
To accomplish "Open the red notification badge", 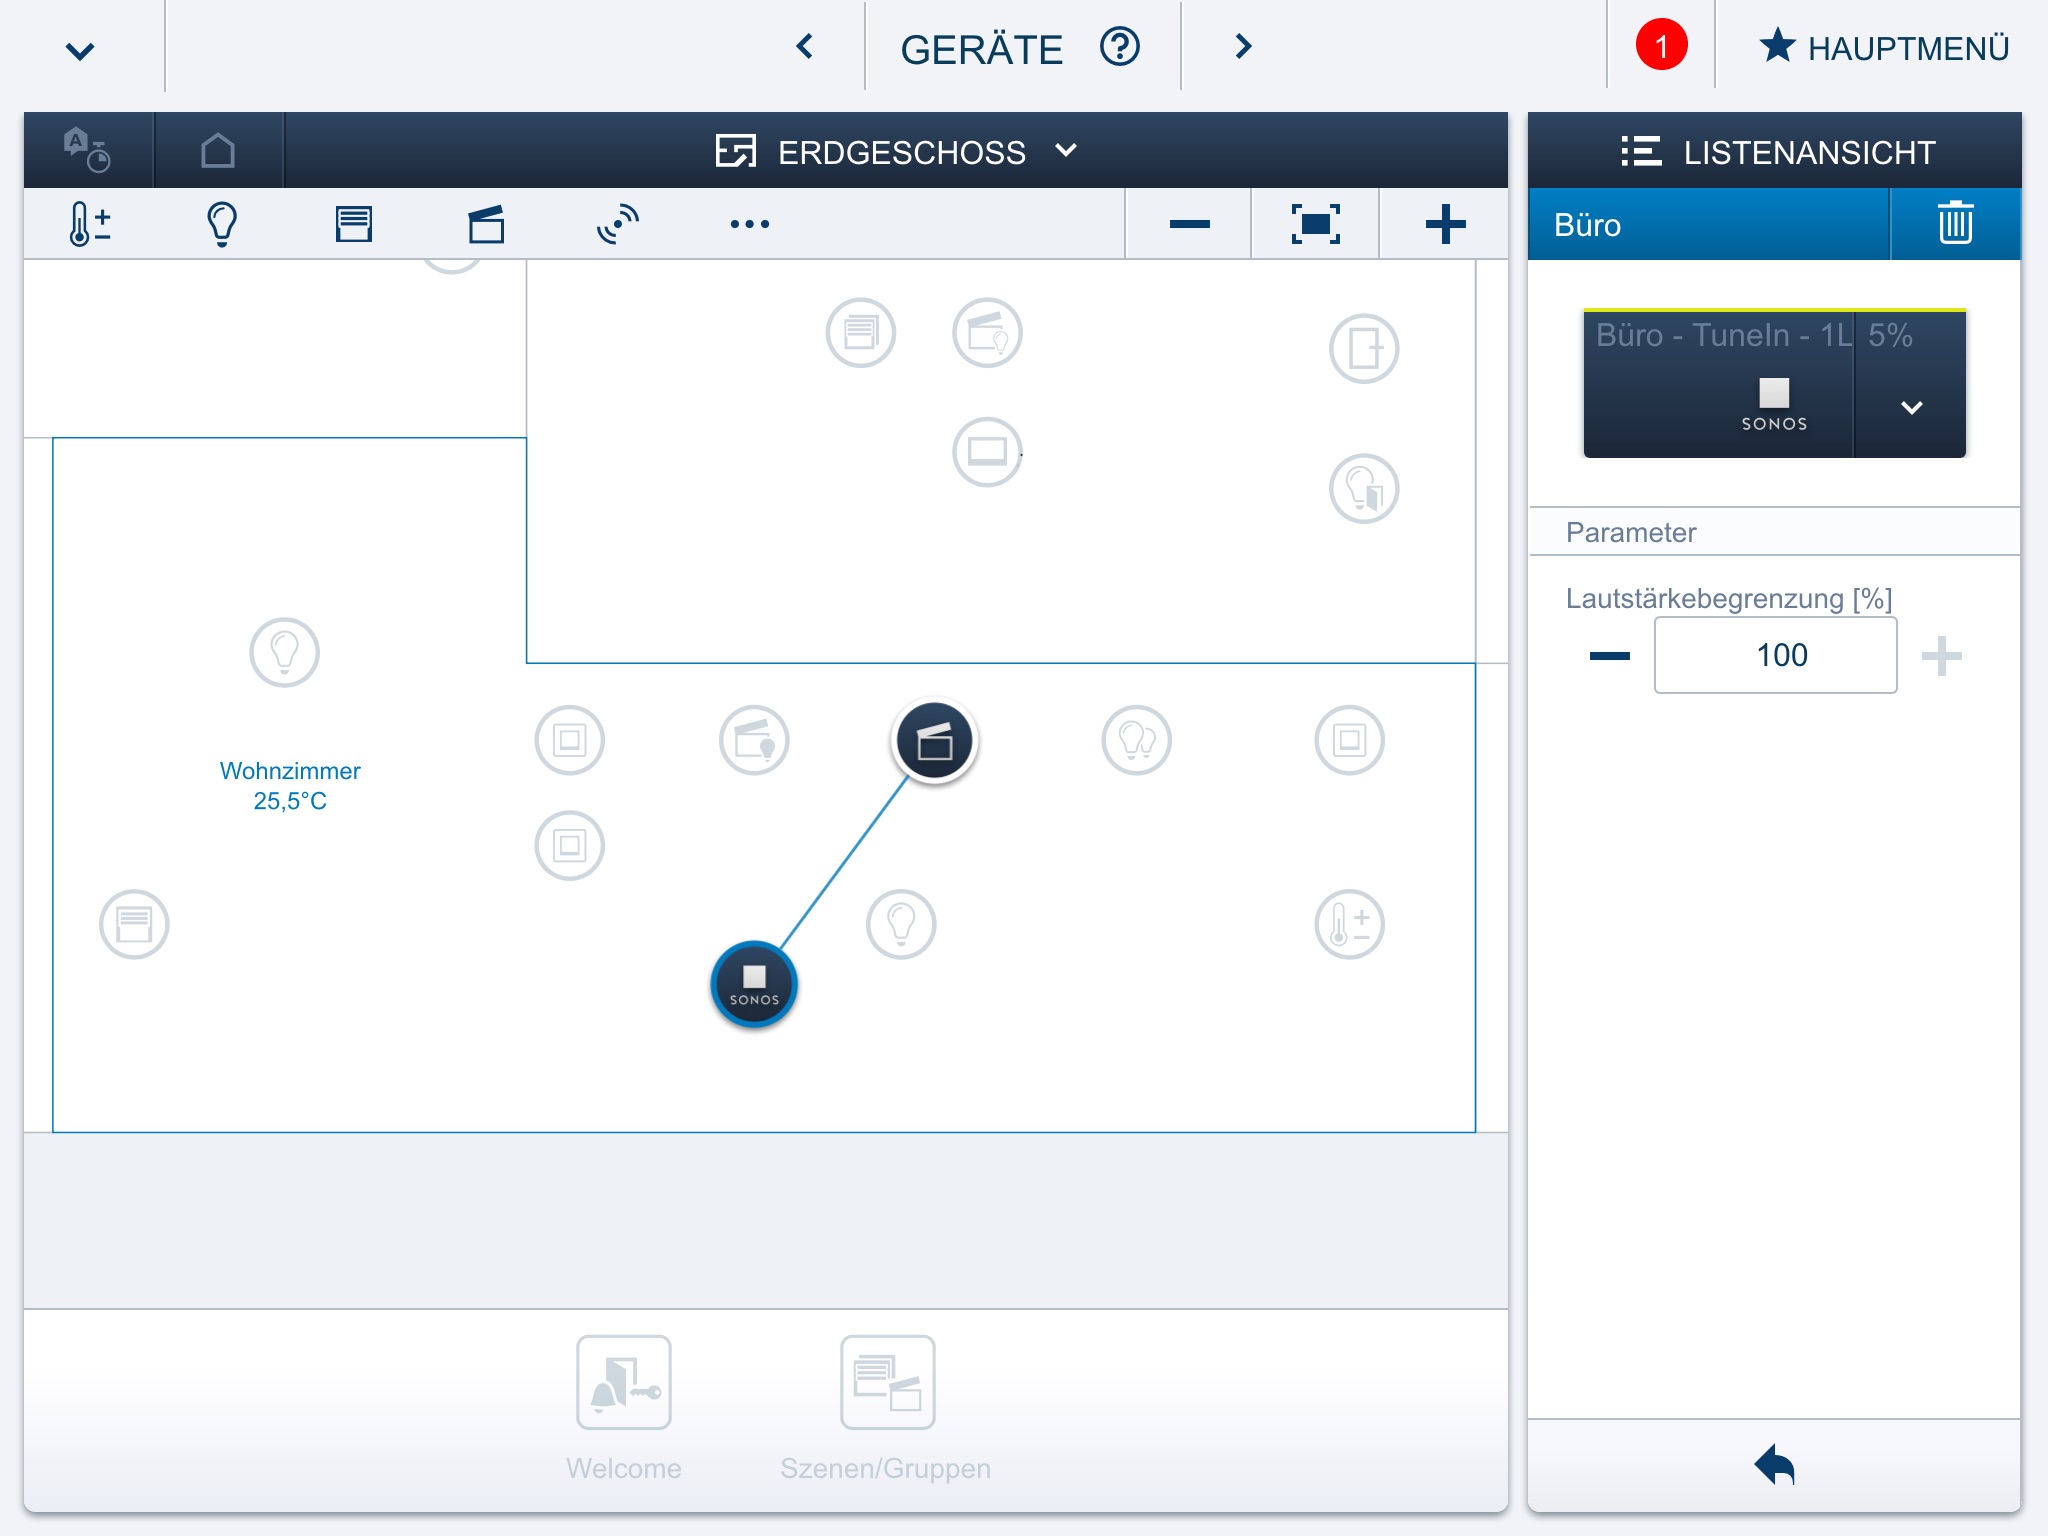I will (x=1661, y=46).
